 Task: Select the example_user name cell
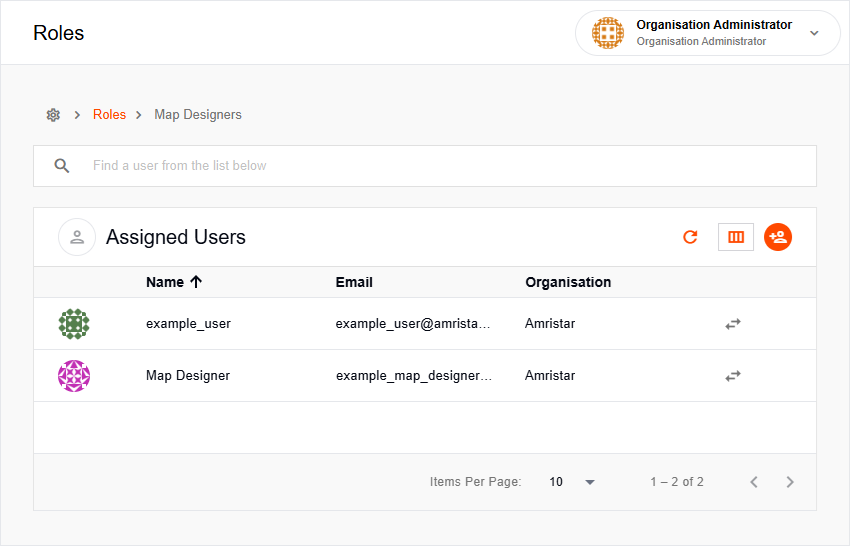click(188, 324)
